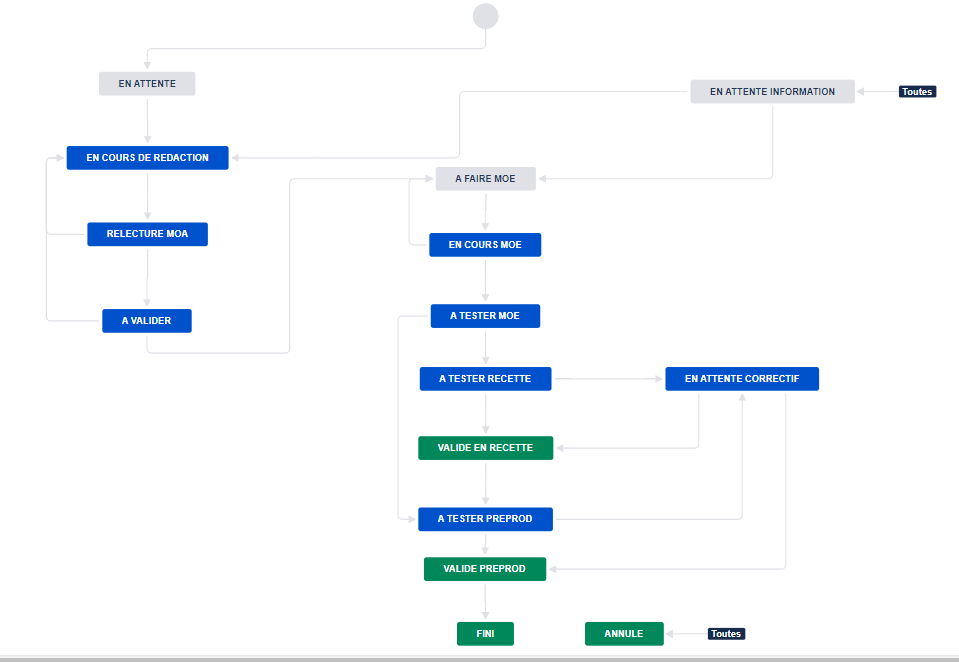Screen dimensions: 959x662
Task: Click the Toutes tag next to EN ATTENTE INFORMATION
Action: [x=917, y=92]
